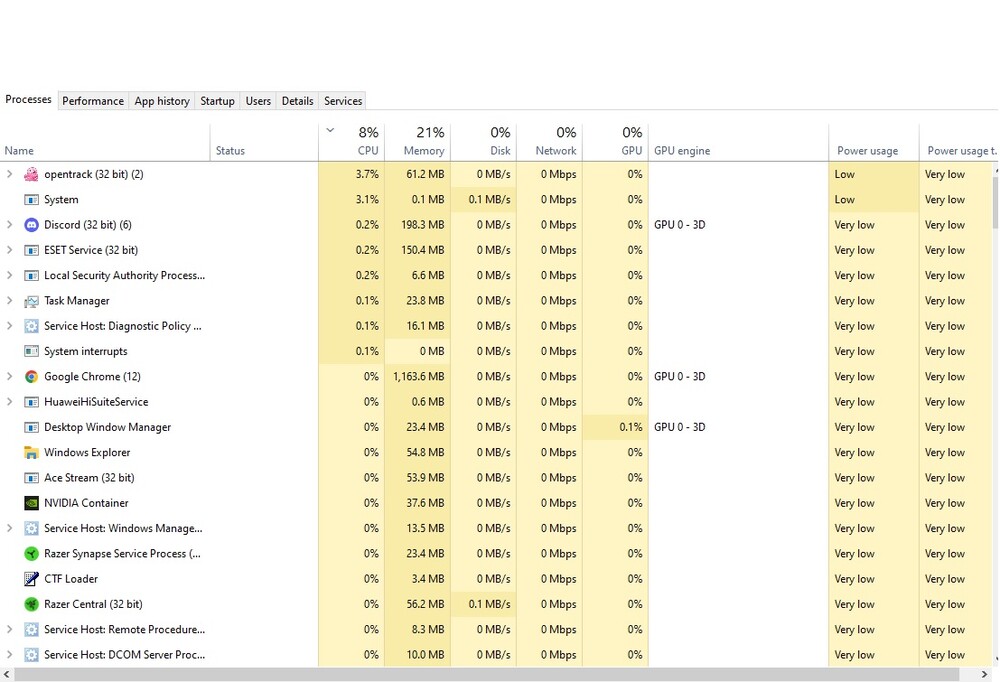Expand the Service Host: DCOM Server entry
Screen dimensions: 1000x682
click(x=9, y=654)
